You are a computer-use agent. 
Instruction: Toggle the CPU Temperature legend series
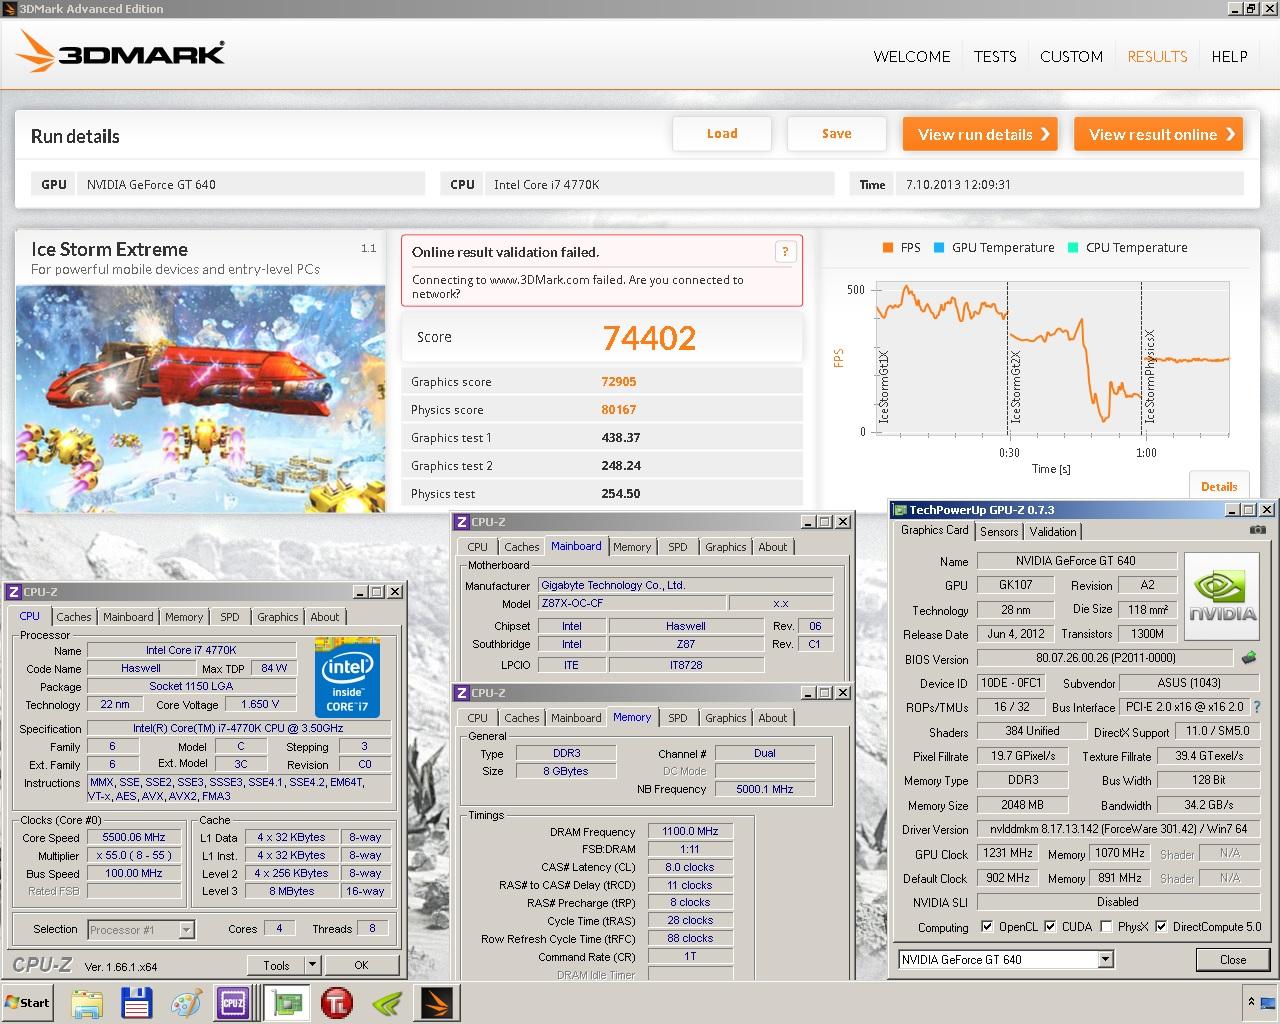pyautogui.click(x=1127, y=248)
